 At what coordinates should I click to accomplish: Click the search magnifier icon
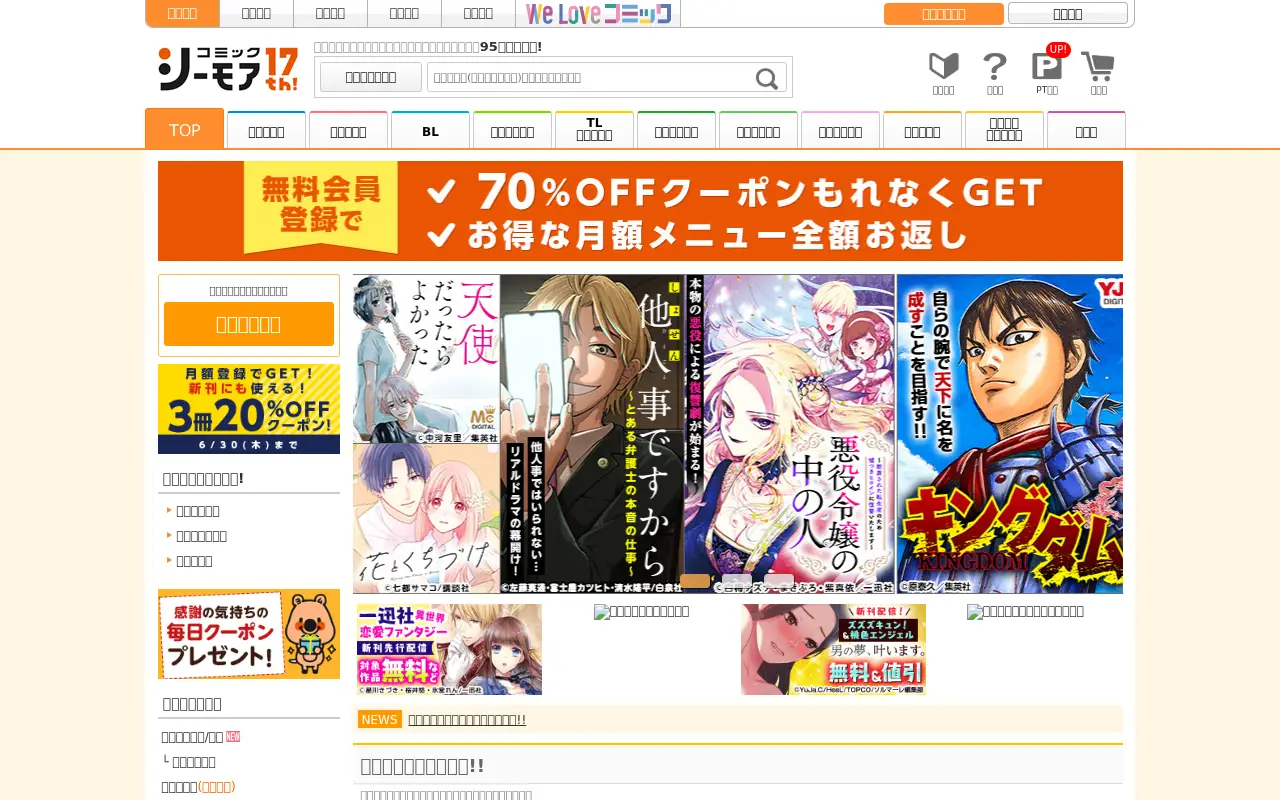click(x=767, y=78)
